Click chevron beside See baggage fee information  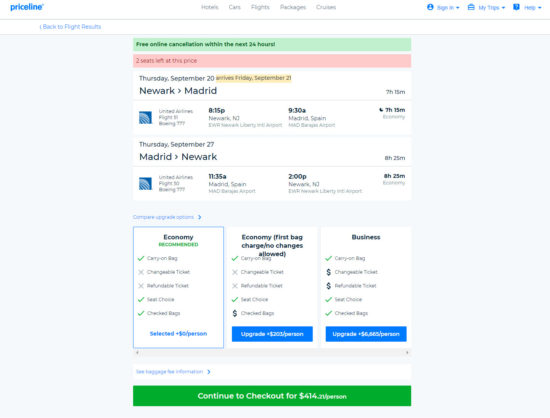pyautogui.click(x=209, y=372)
